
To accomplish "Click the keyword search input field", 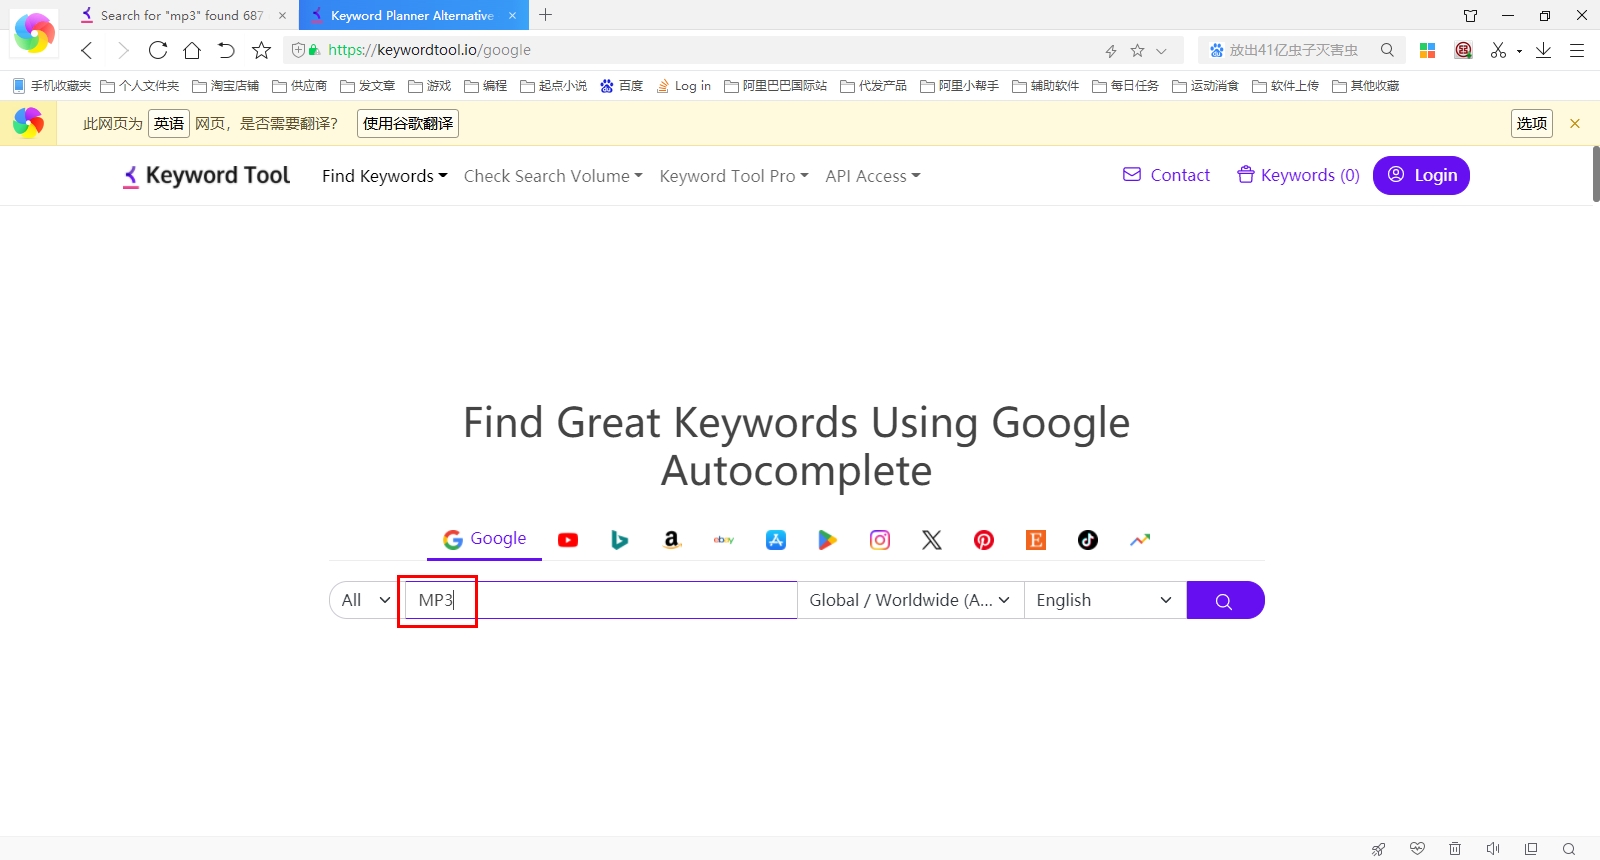I will 600,600.
